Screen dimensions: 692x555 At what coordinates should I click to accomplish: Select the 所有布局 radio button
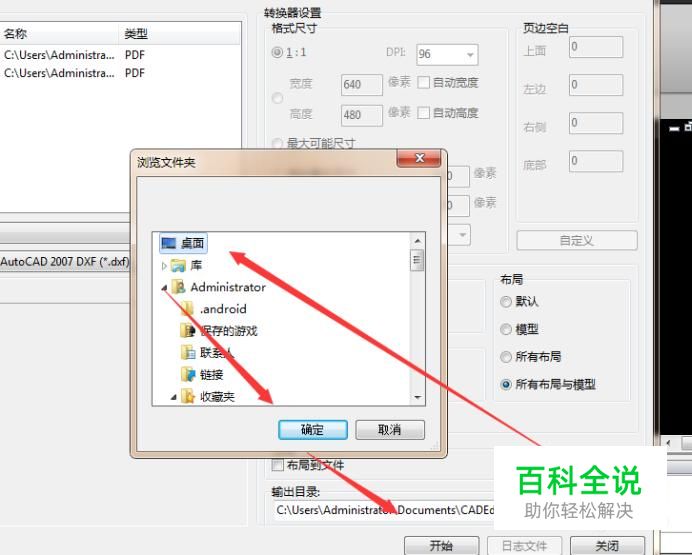[506, 357]
